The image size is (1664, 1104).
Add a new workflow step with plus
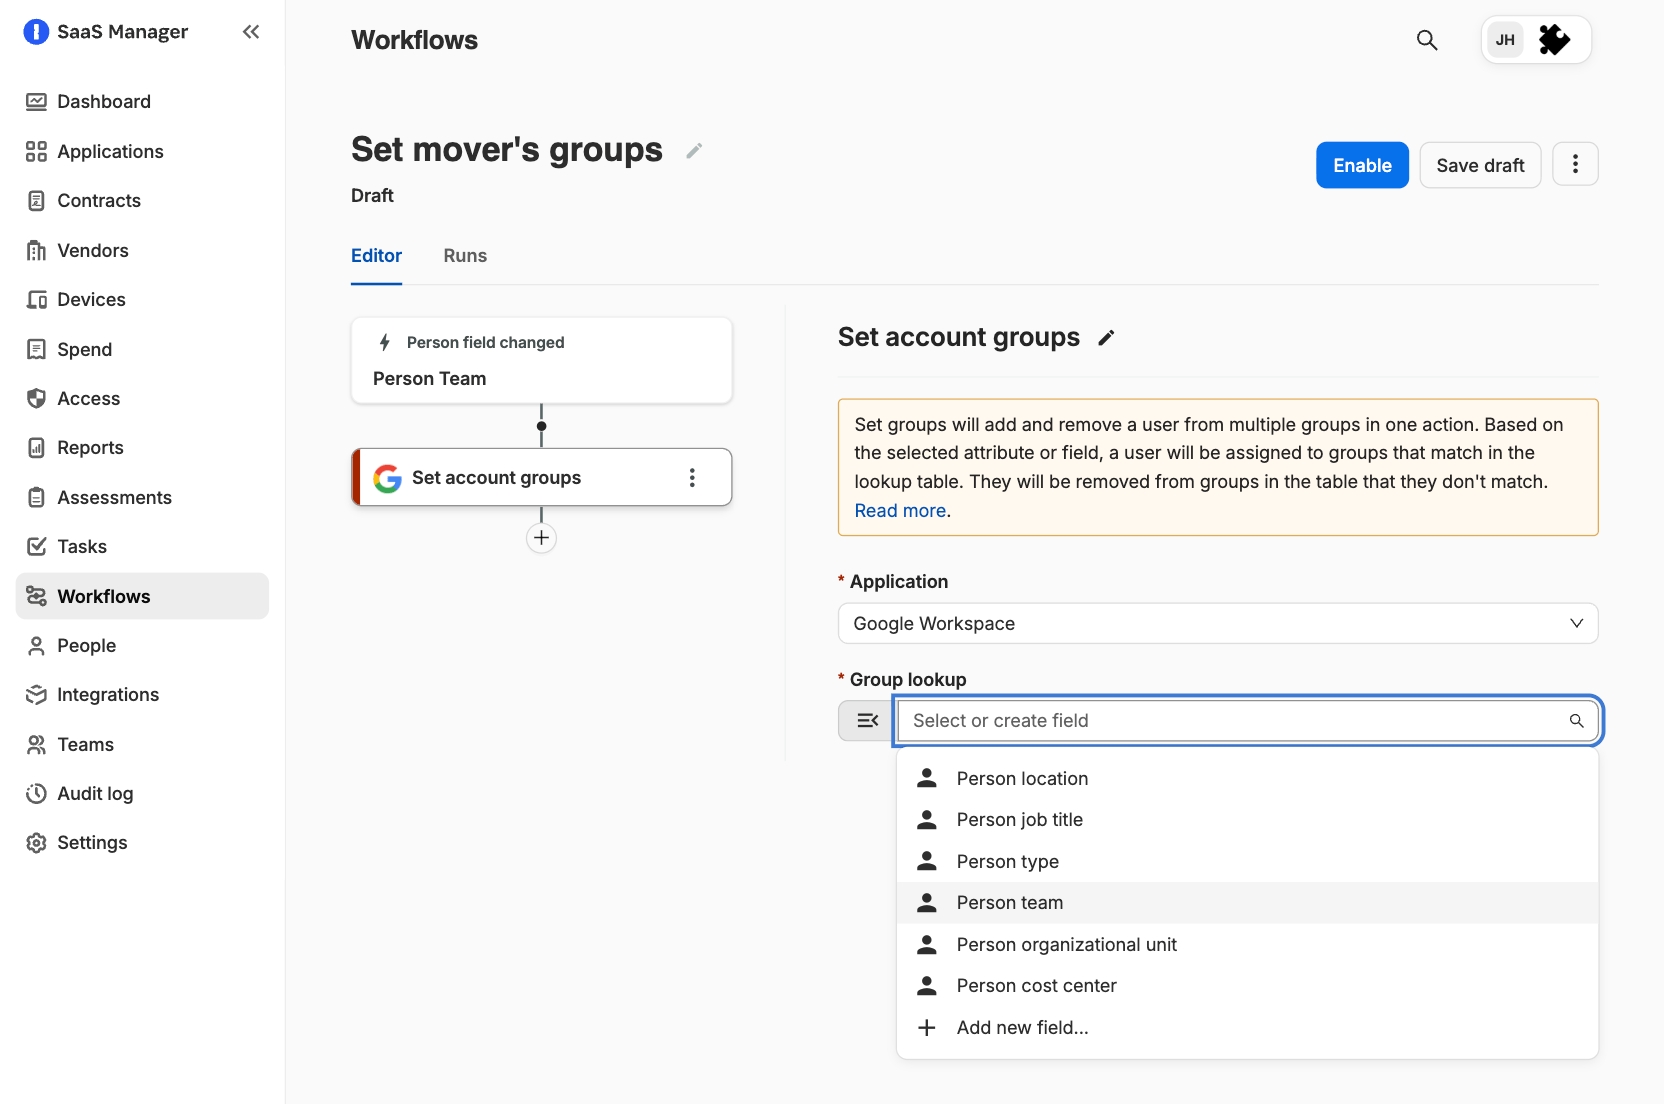[x=541, y=538]
